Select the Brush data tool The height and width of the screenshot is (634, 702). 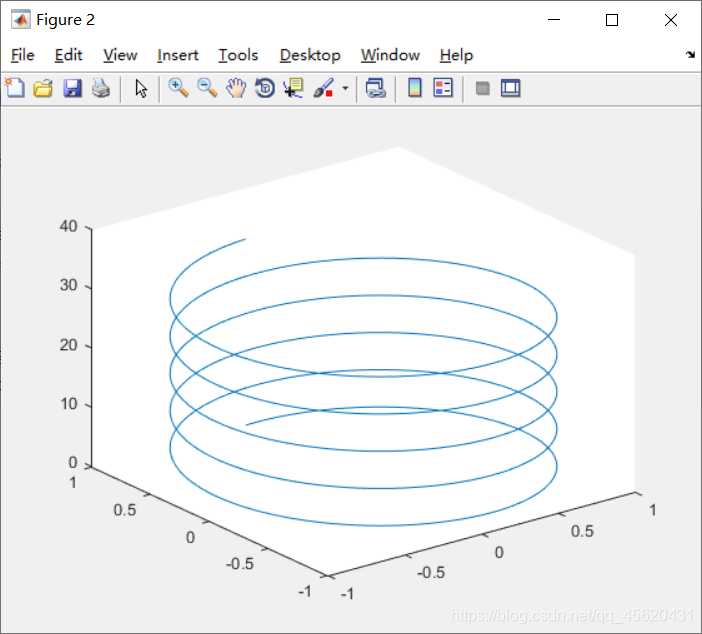click(324, 88)
